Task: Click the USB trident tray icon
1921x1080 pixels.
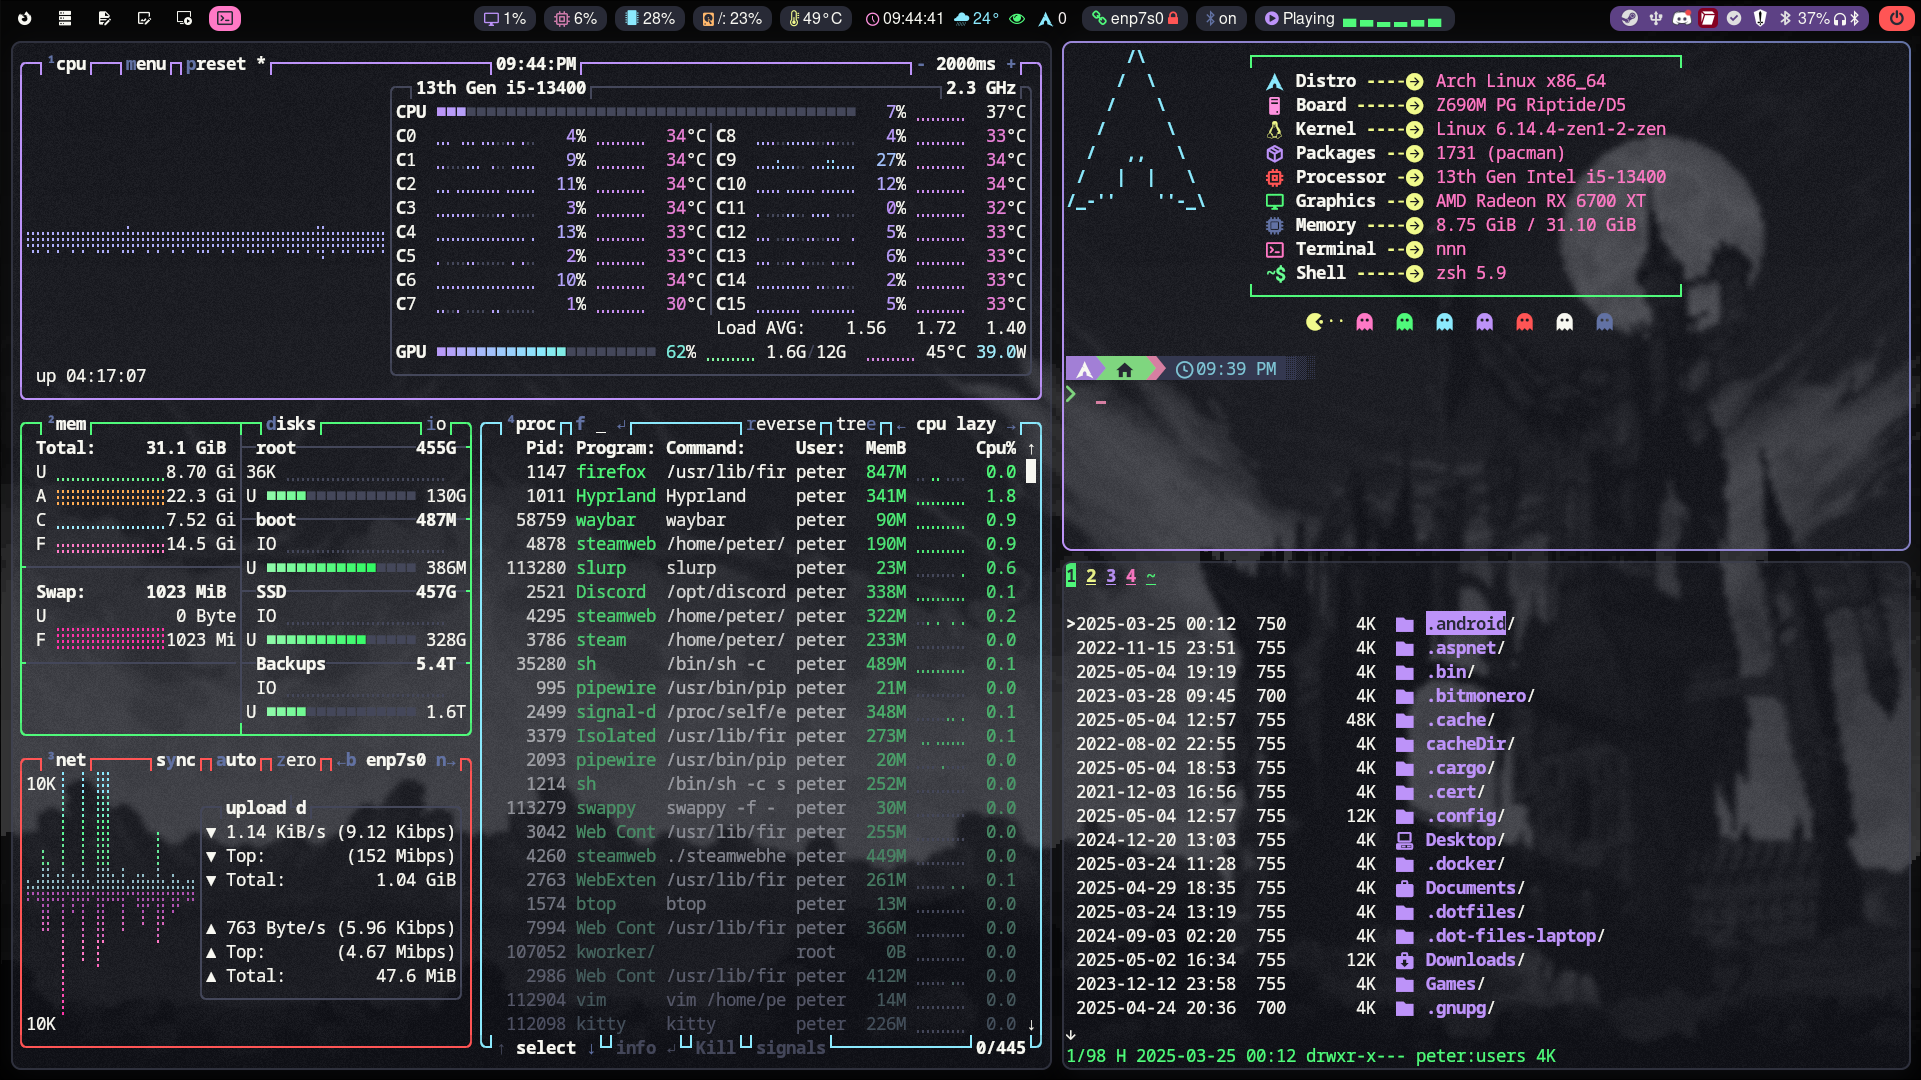Action: click(x=1656, y=18)
